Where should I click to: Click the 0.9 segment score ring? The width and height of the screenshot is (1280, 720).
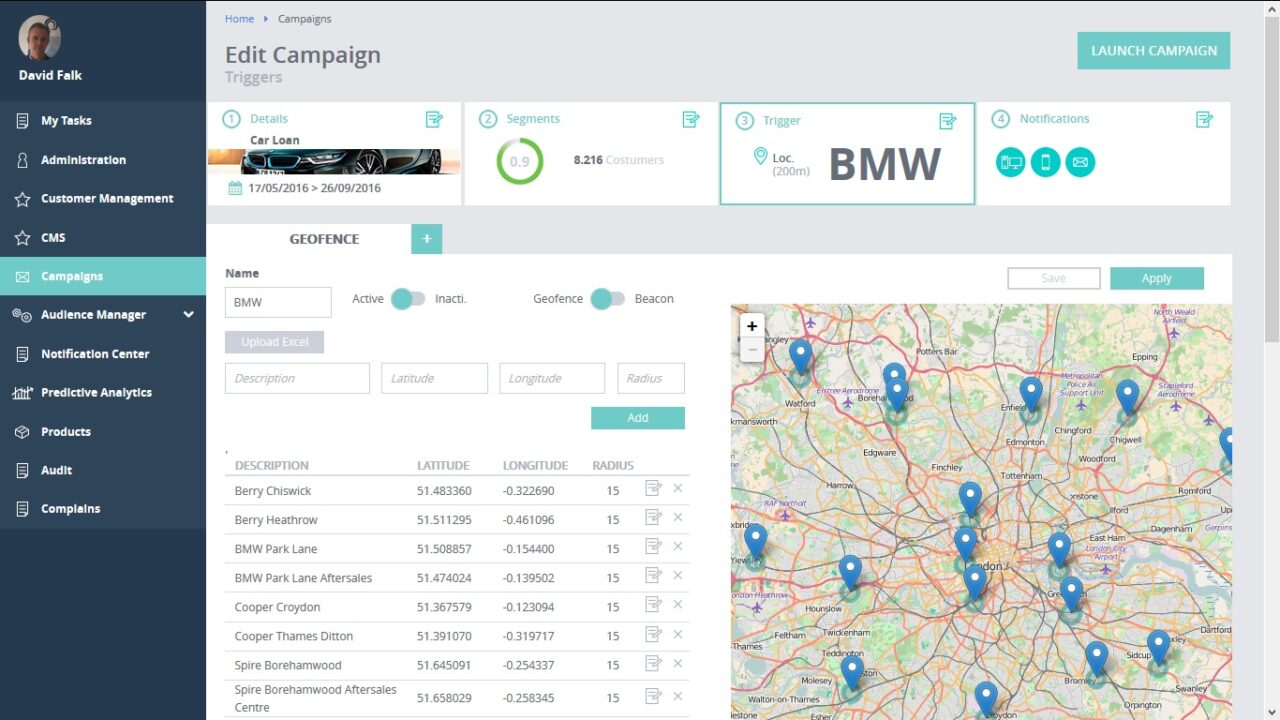520,161
